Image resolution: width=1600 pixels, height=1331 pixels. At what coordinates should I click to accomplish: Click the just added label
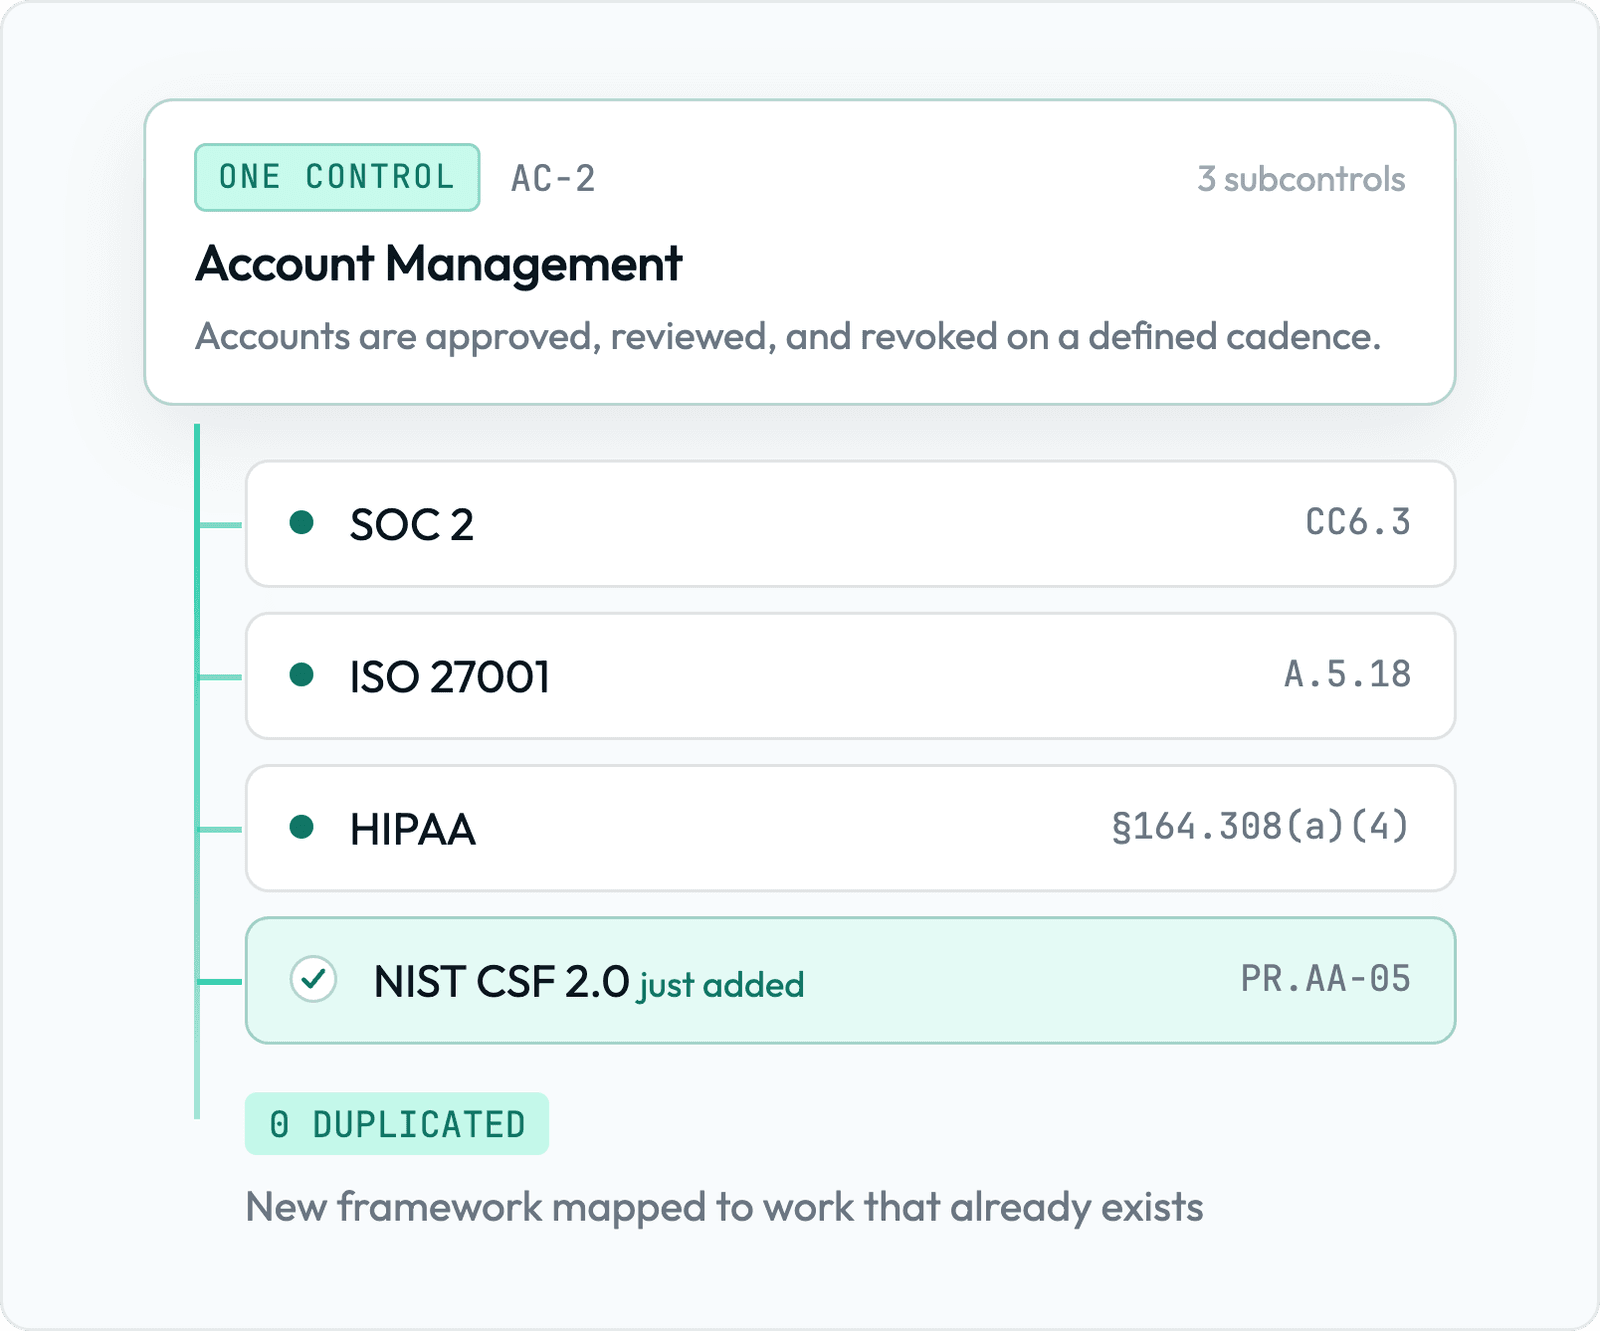pyautogui.click(x=721, y=985)
